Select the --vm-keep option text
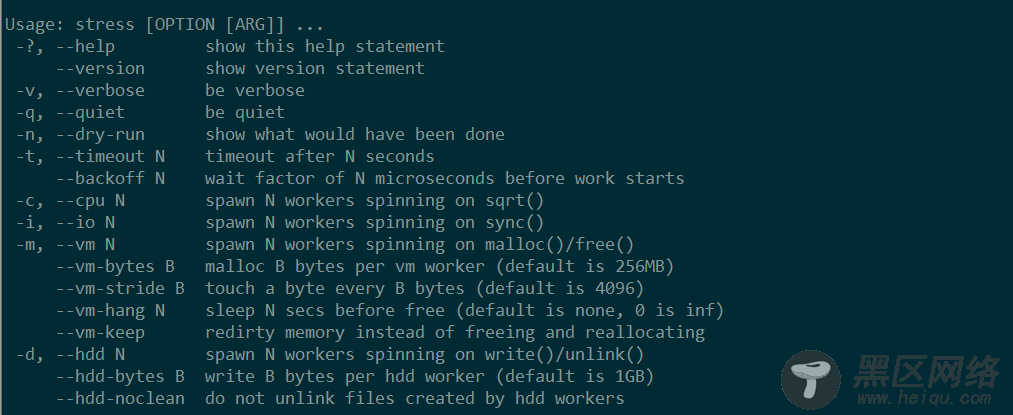 click(x=100, y=332)
